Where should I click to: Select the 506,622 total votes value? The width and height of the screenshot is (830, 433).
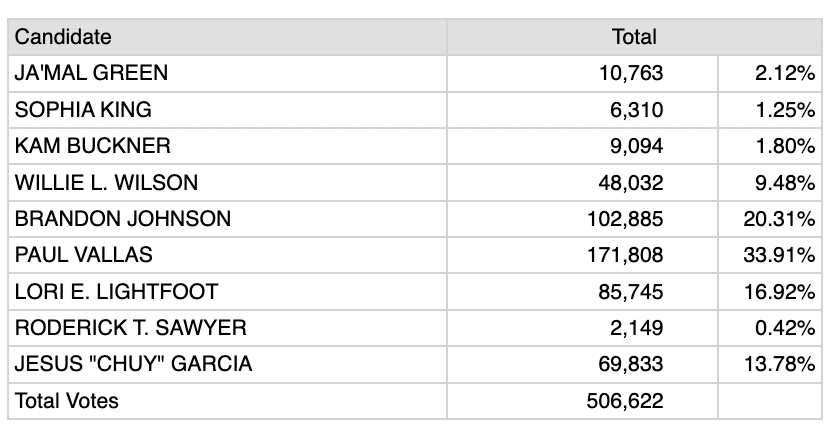[625, 401]
